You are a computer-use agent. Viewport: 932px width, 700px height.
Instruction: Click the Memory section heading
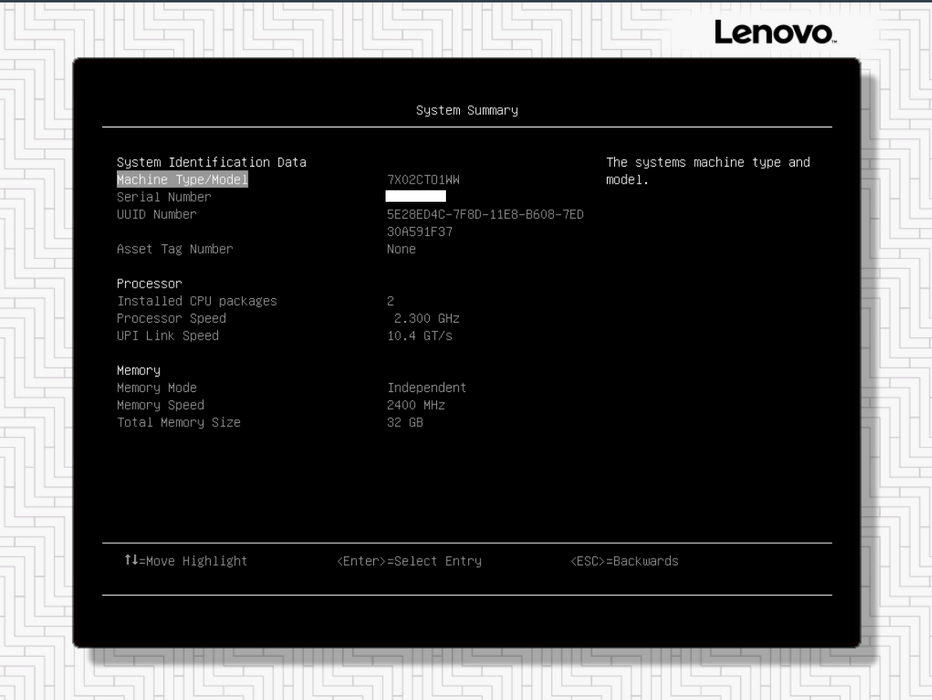138,370
